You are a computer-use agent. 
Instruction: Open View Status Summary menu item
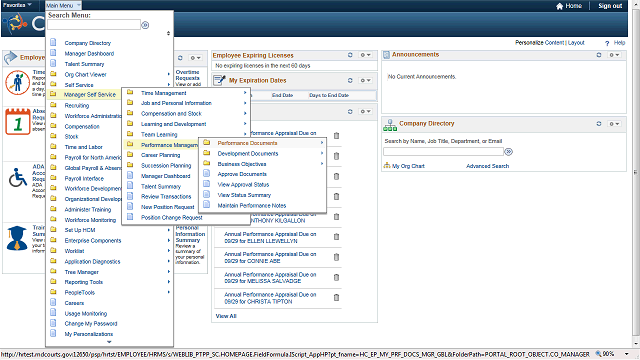click(244, 195)
